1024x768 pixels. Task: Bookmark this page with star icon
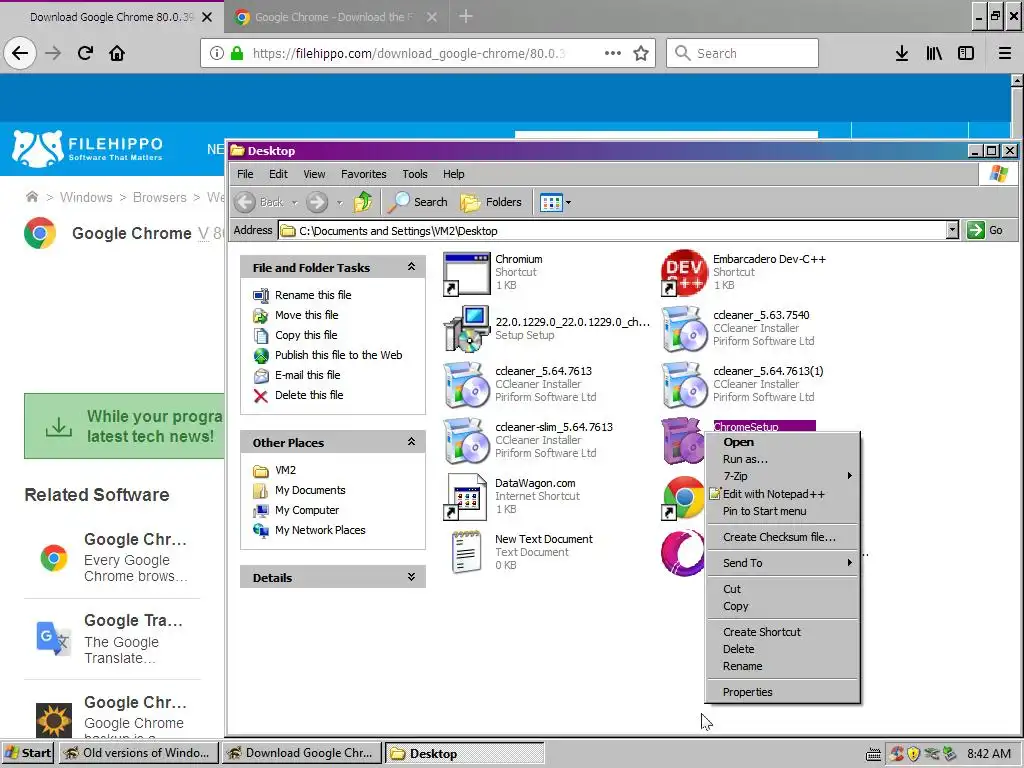(641, 53)
